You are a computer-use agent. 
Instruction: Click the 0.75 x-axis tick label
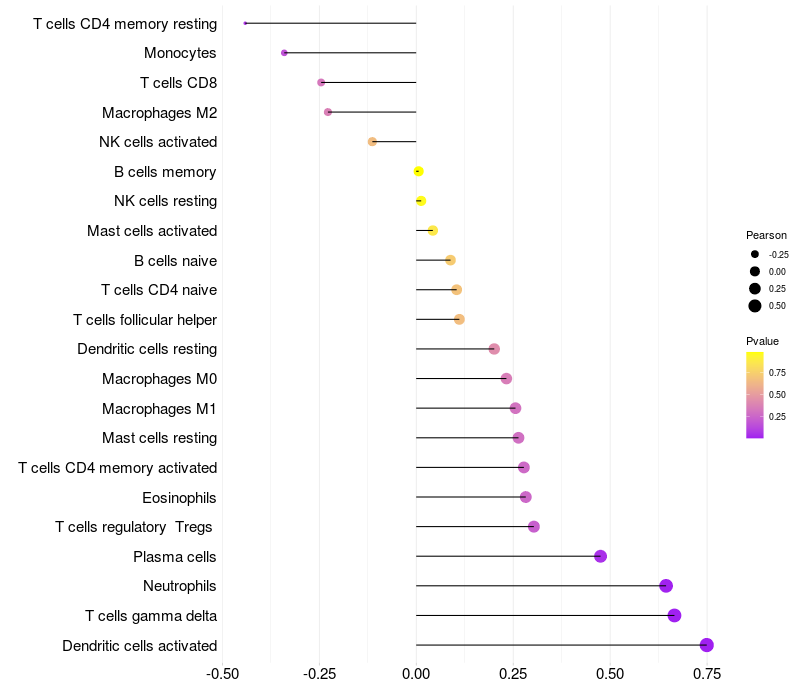click(x=707, y=674)
